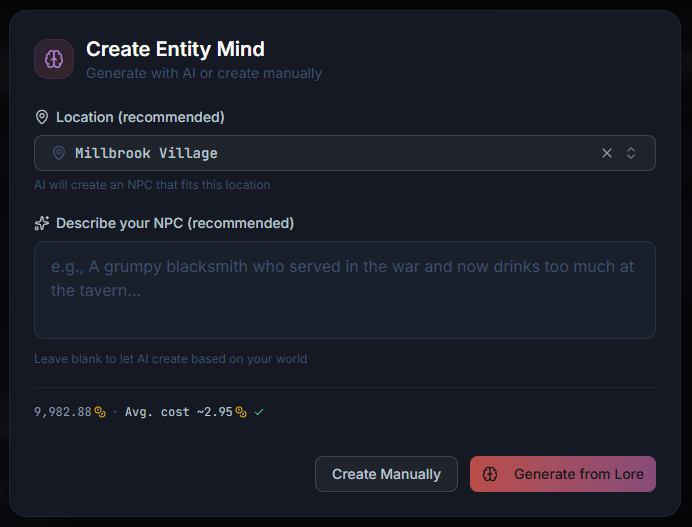This screenshot has width=692, height=527.
Task: Expand the location dropdown chevrons
Action: click(x=631, y=153)
